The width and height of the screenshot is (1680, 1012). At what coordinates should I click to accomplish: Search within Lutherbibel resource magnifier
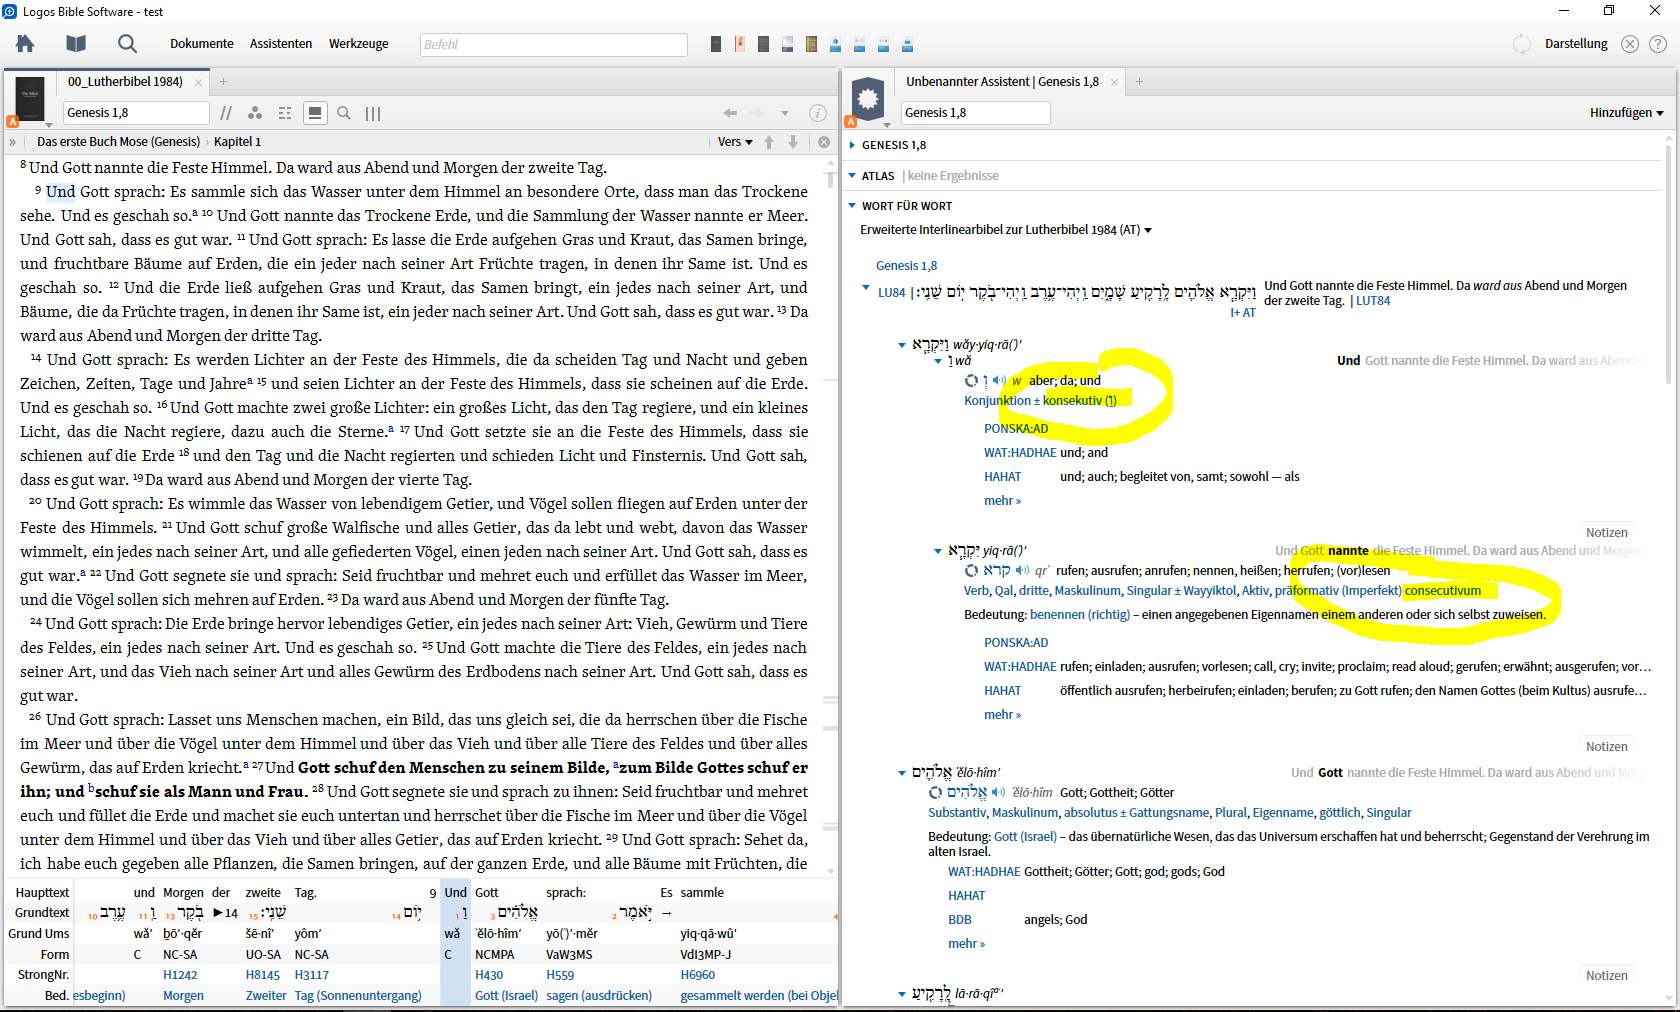click(344, 113)
